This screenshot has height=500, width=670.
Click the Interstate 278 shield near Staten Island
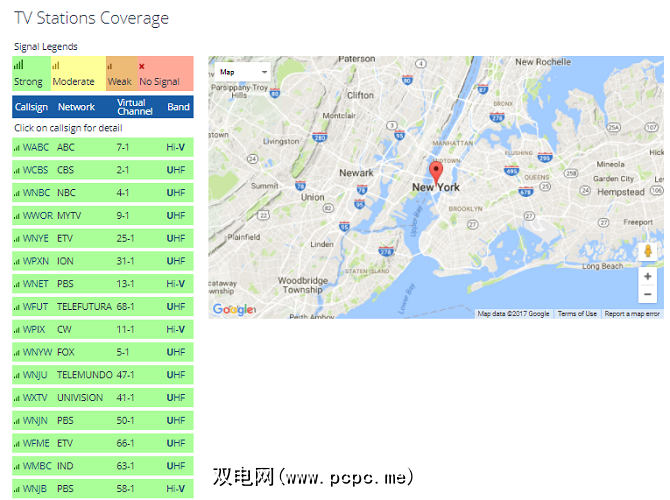pos(386,251)
